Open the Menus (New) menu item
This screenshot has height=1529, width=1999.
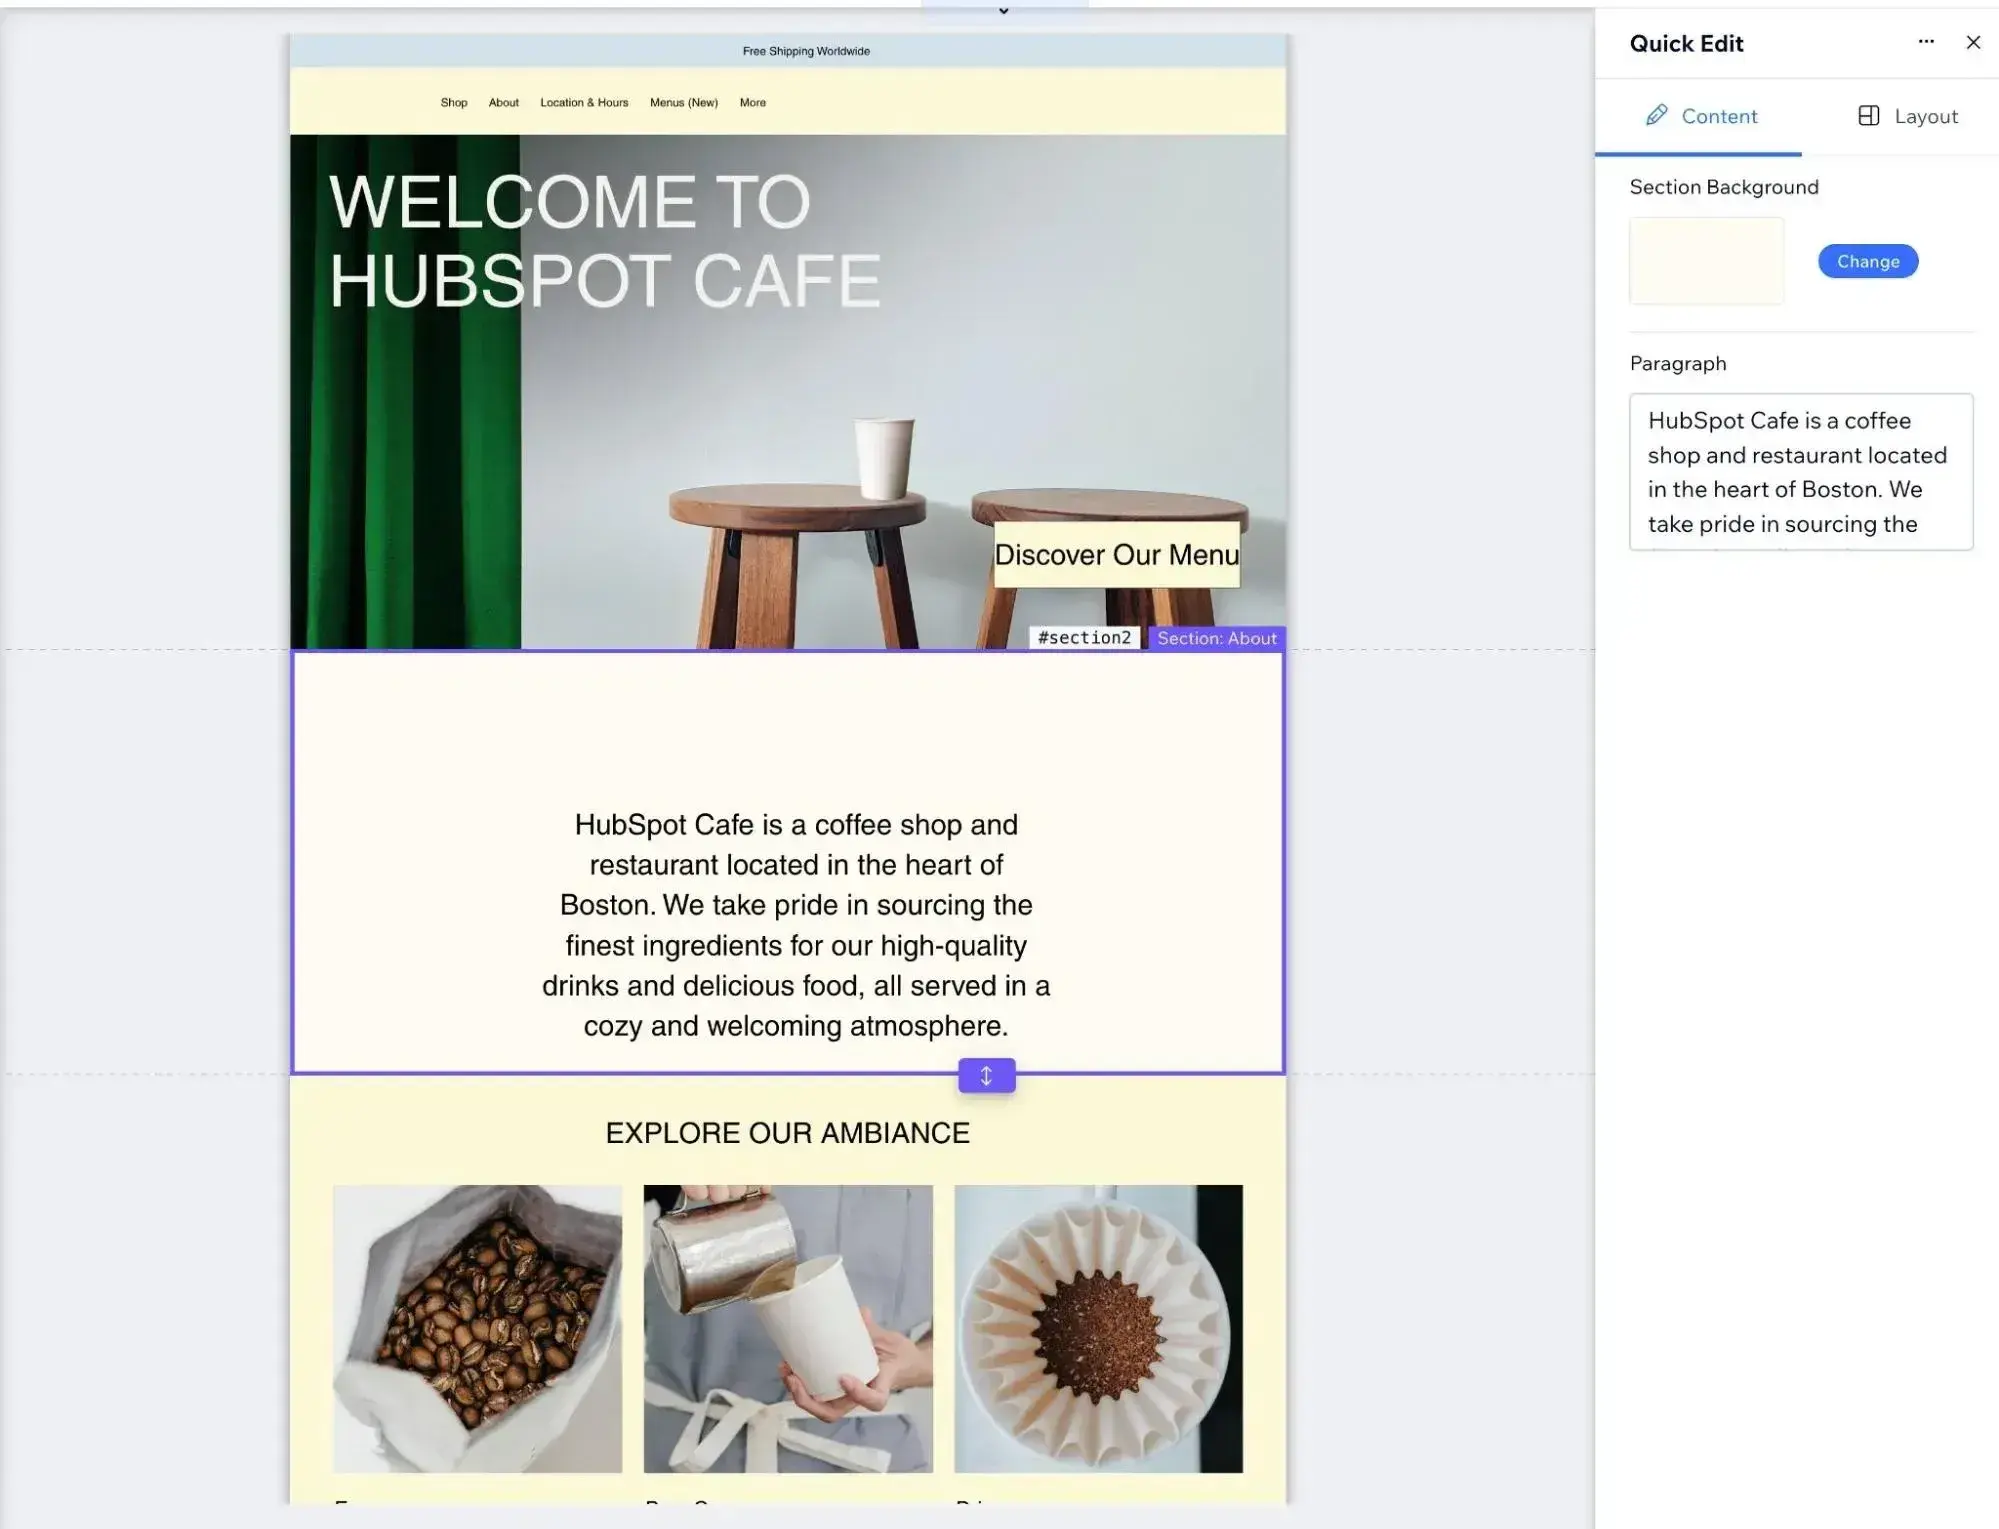coord(683,102)
